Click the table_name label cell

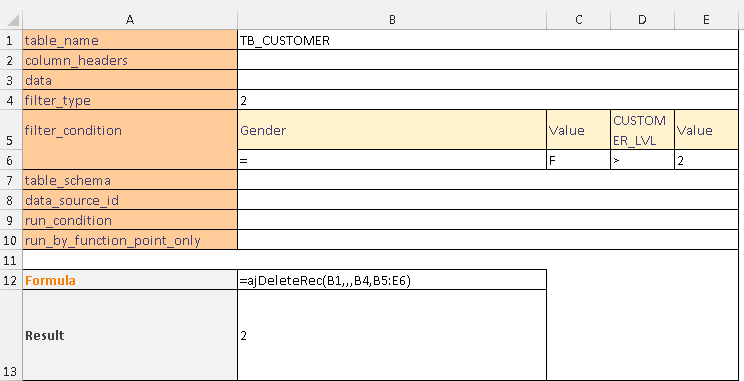(x=130, y=40)
